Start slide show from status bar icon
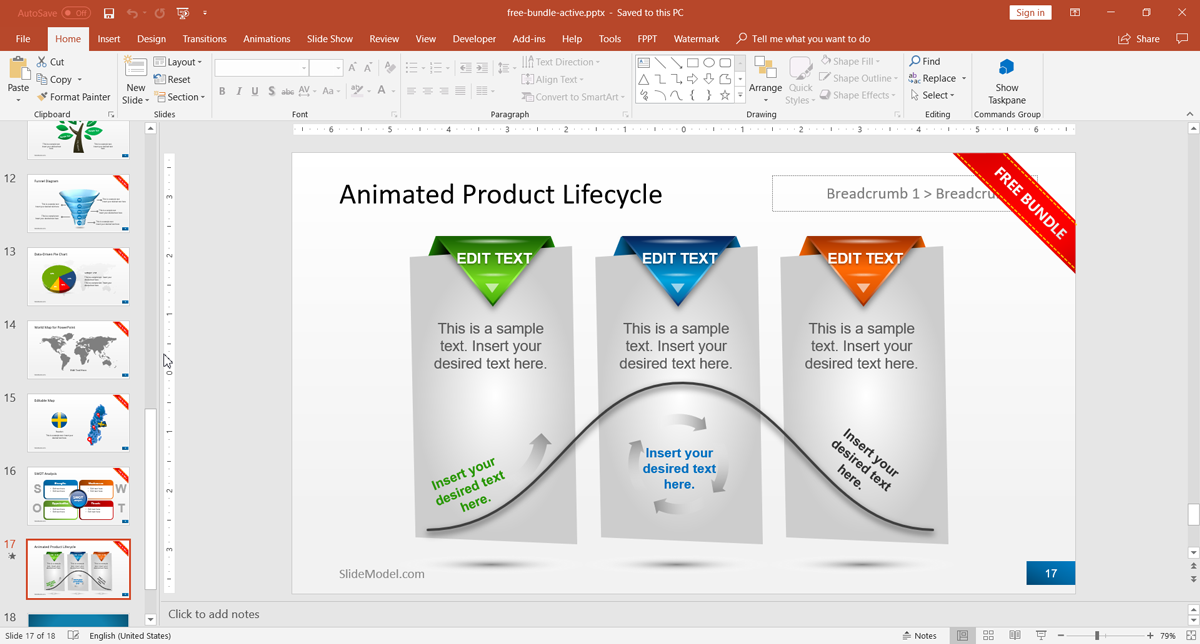 1041,636
